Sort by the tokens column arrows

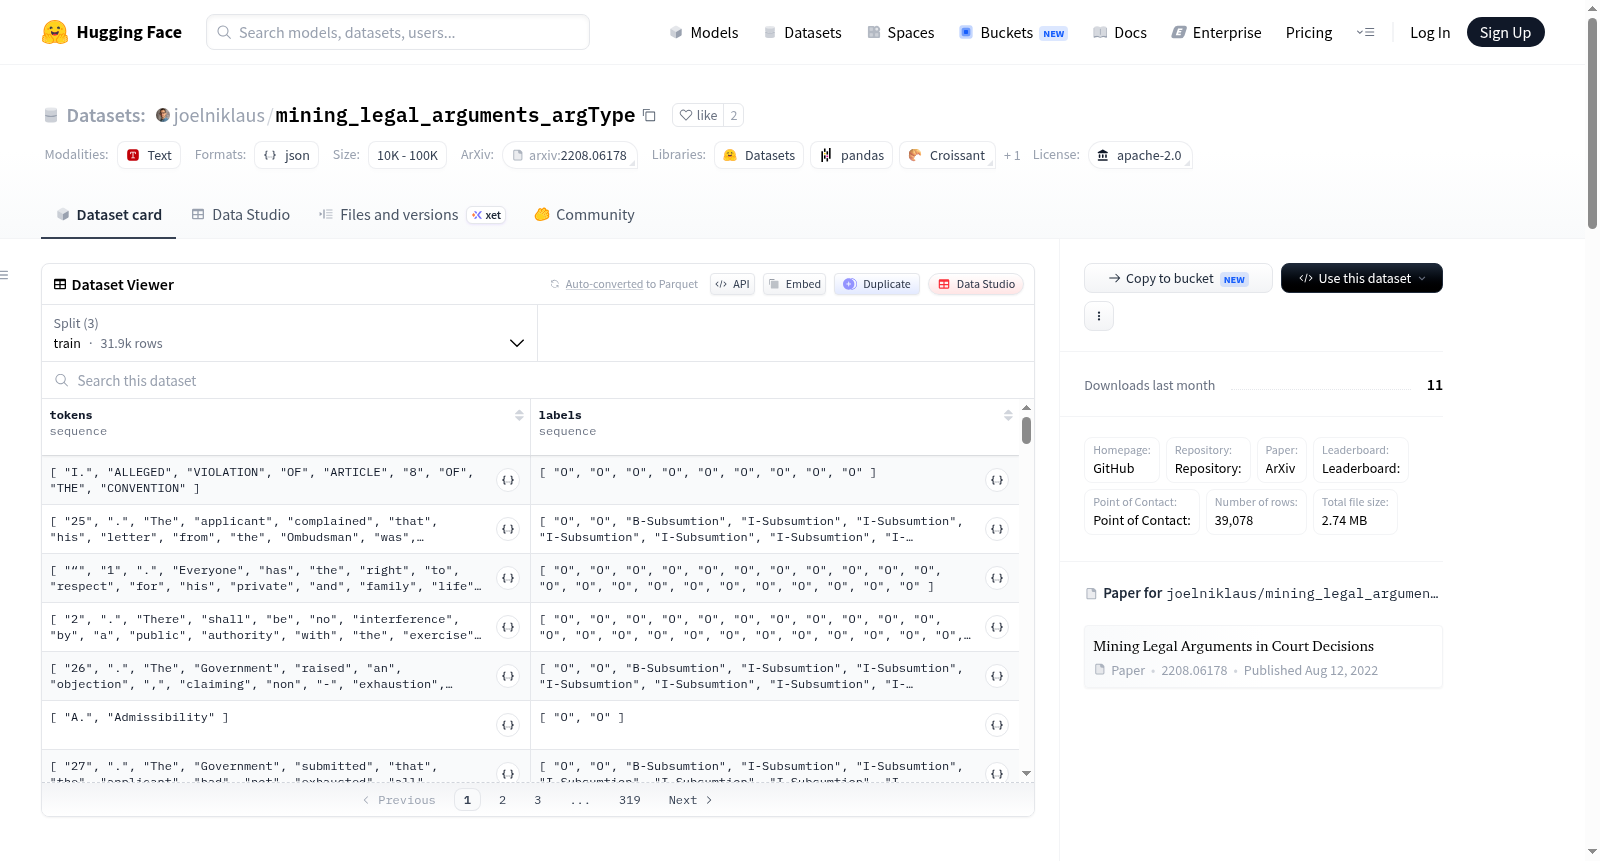coord(519,415)
